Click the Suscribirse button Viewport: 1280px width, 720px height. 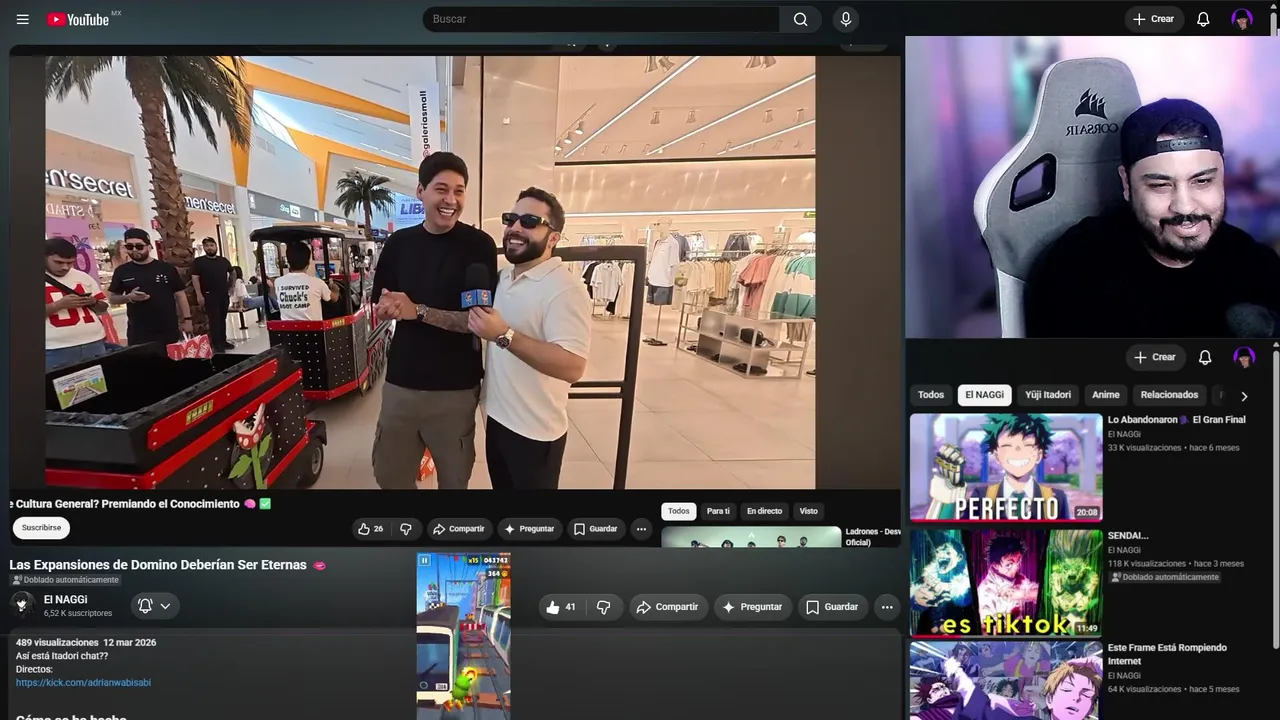[x=41, y=528]
